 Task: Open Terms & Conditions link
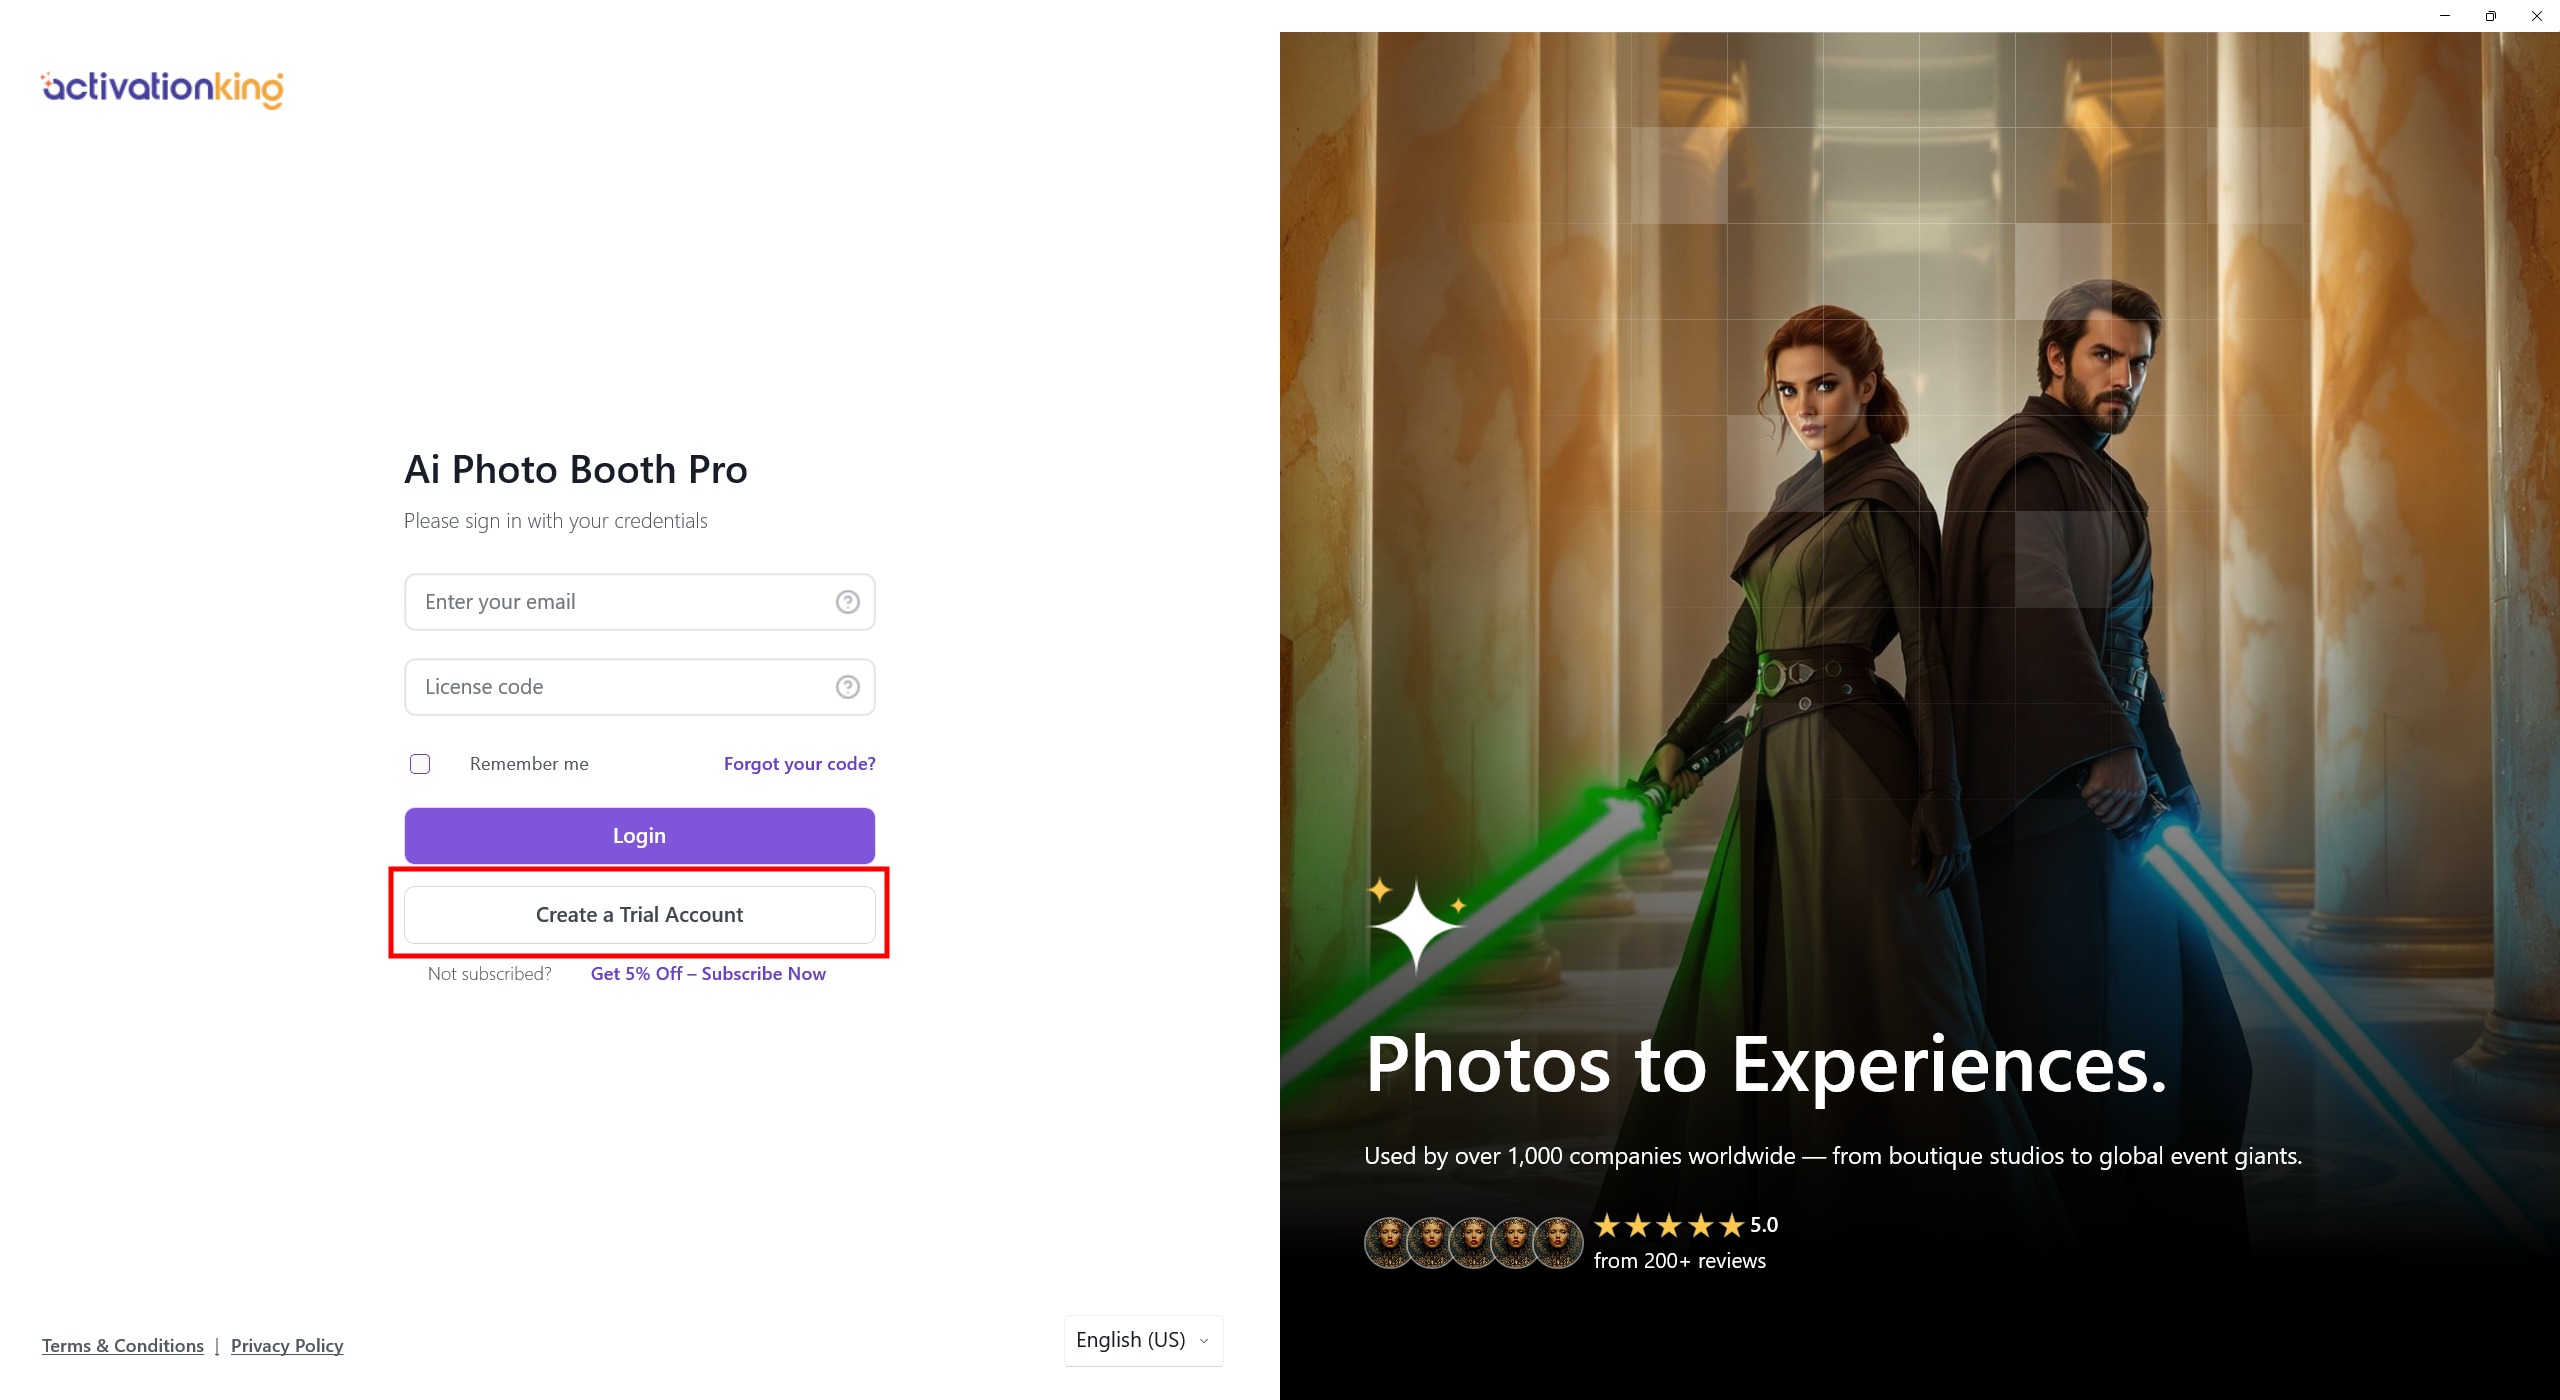pyautogui.click(x=122, y=1346)
